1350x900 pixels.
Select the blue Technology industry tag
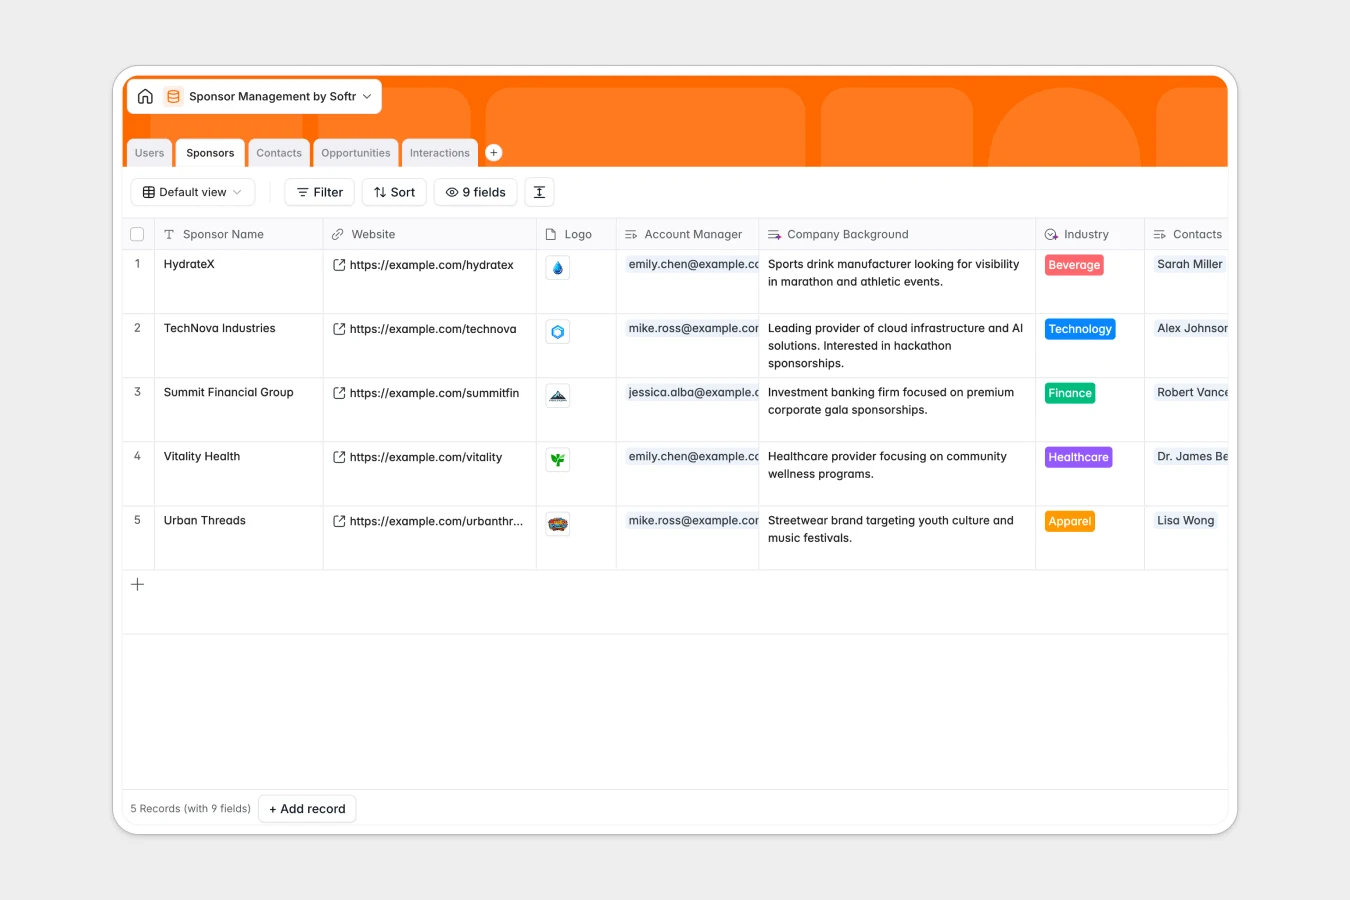pyautogui.click(x=1080, y=328)
